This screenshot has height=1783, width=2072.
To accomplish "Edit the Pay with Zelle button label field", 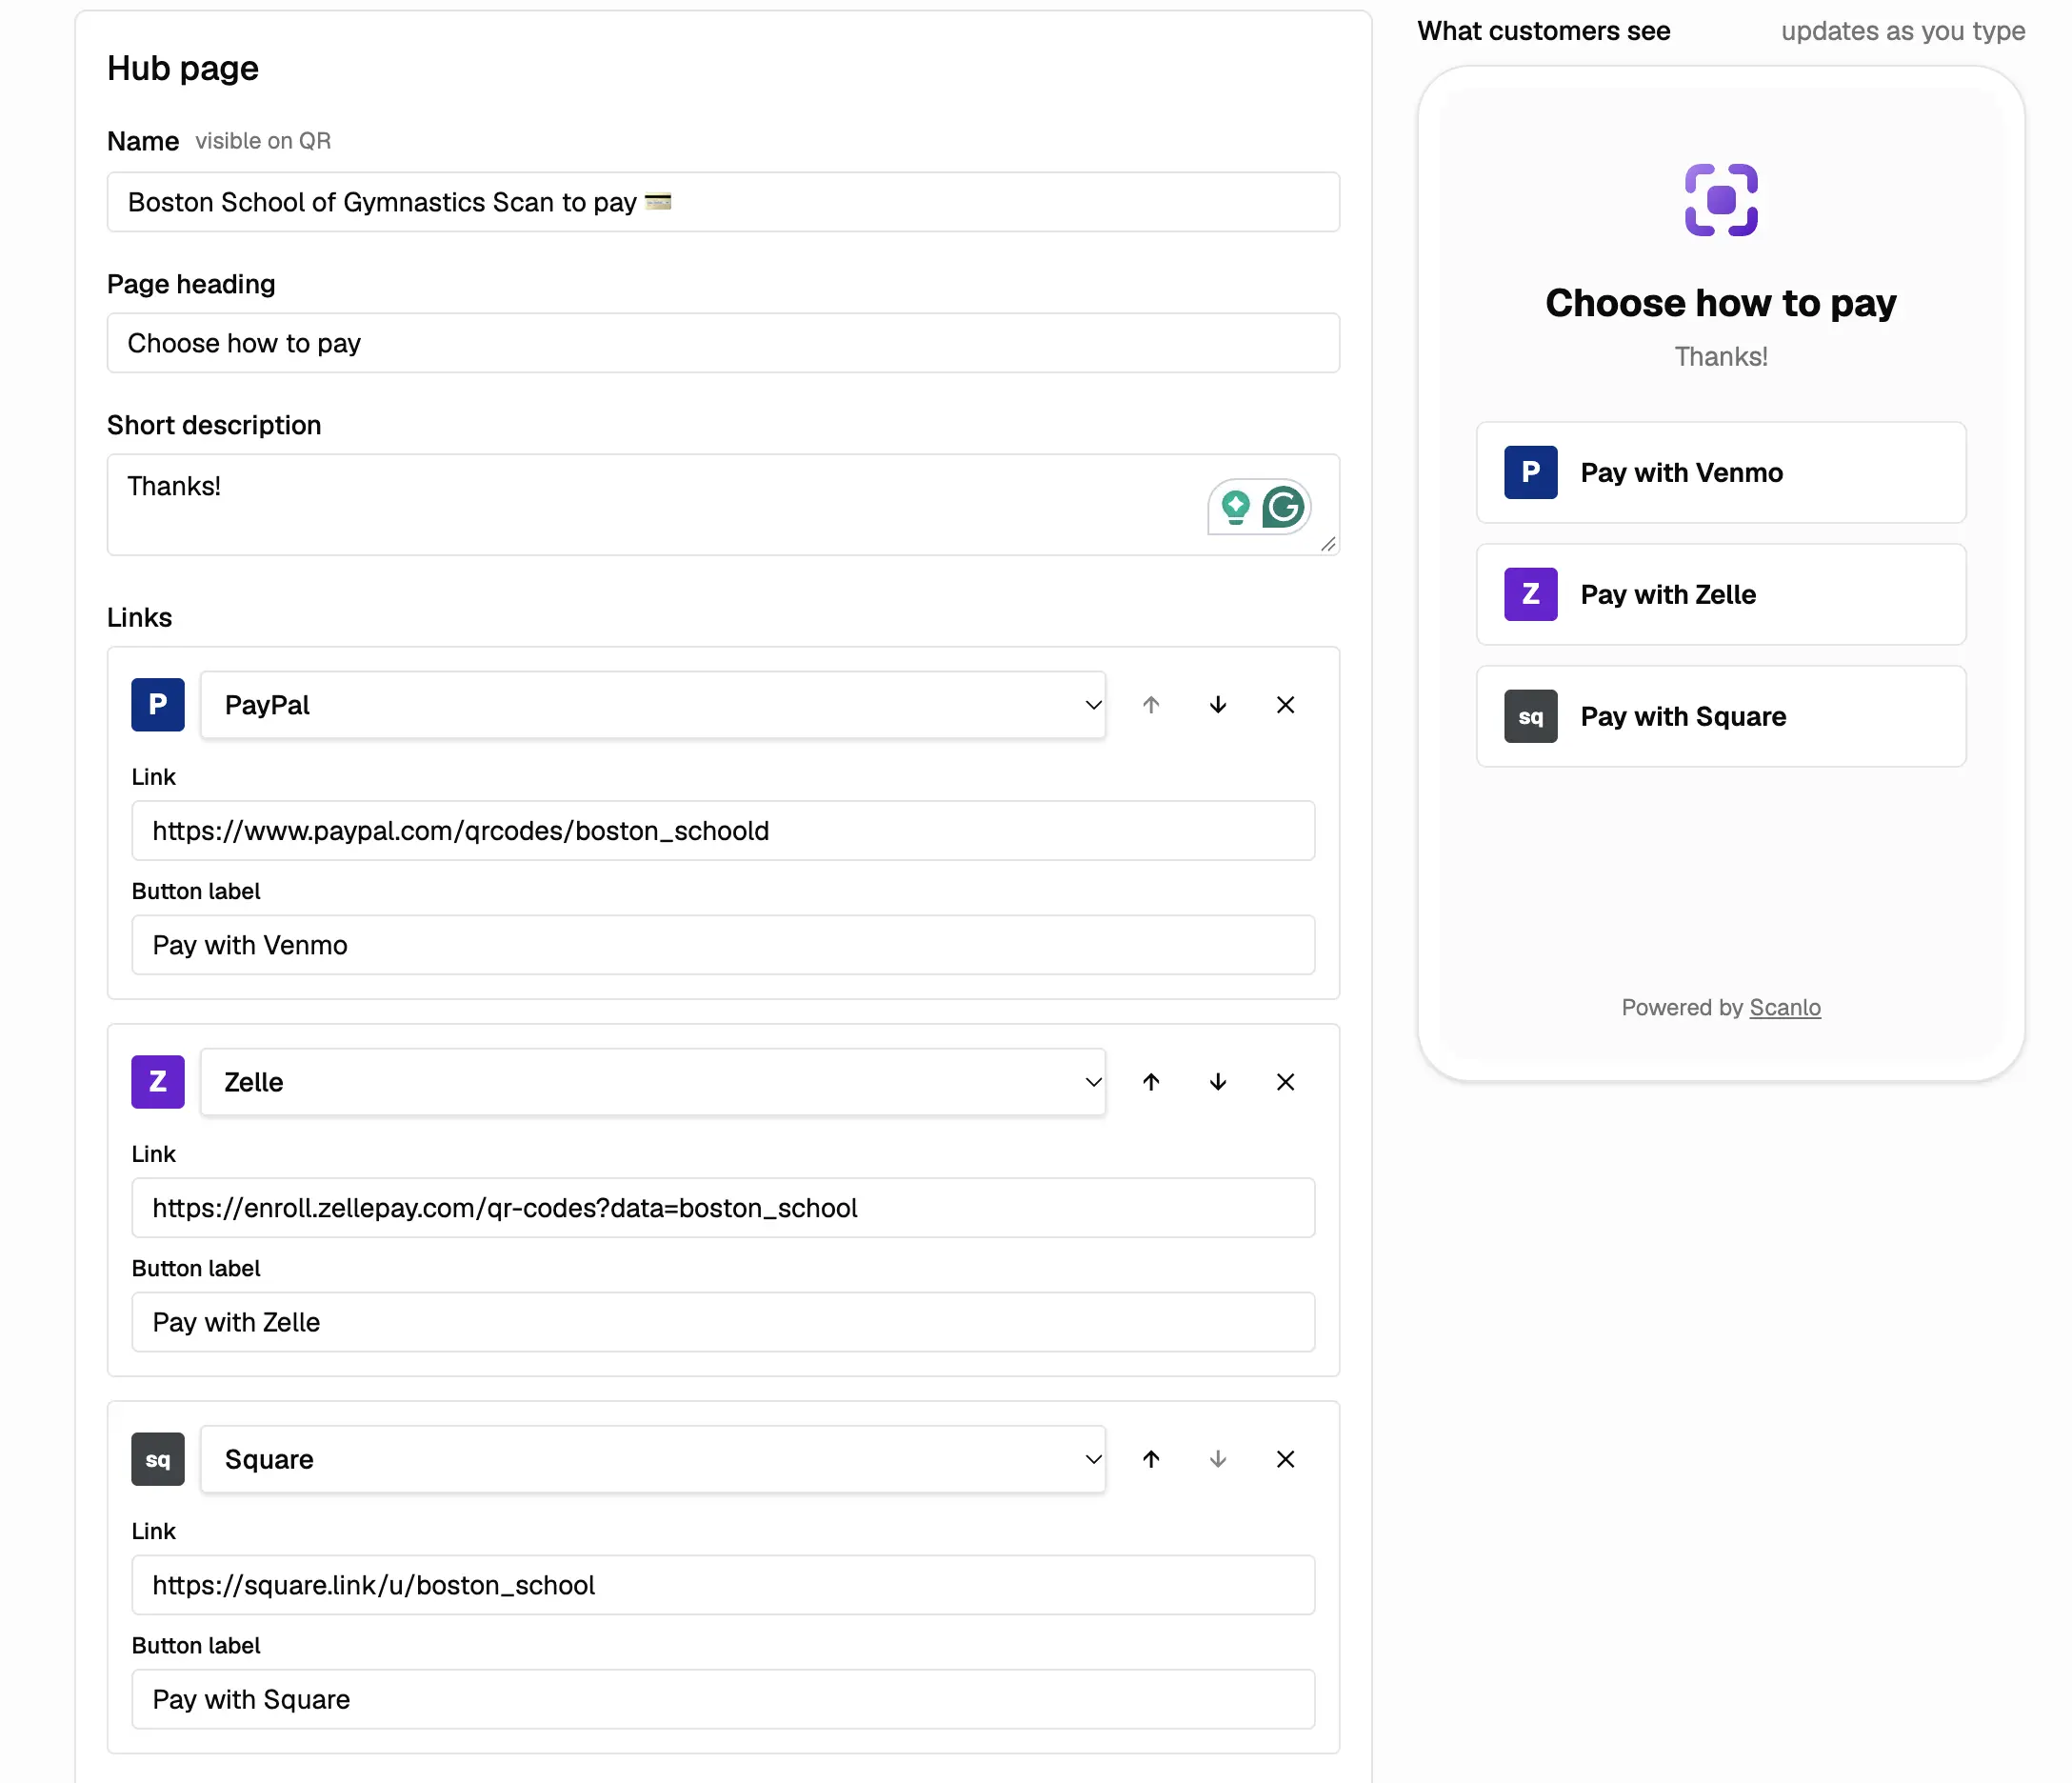I will point(723,1322).
